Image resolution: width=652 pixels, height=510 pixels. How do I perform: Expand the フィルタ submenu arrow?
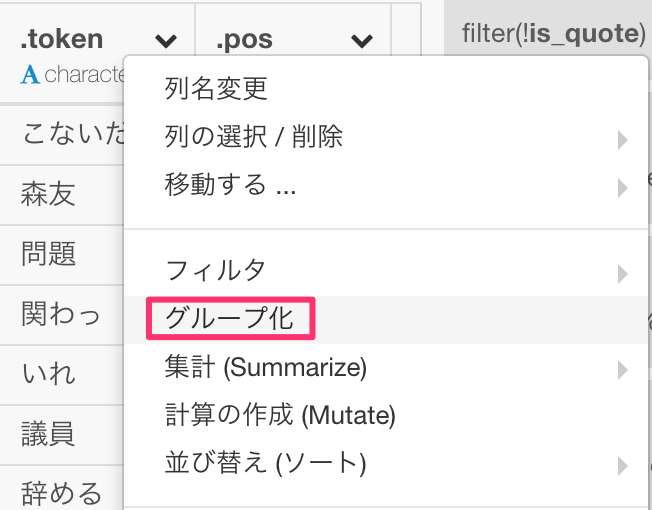[x=622, y=274]
